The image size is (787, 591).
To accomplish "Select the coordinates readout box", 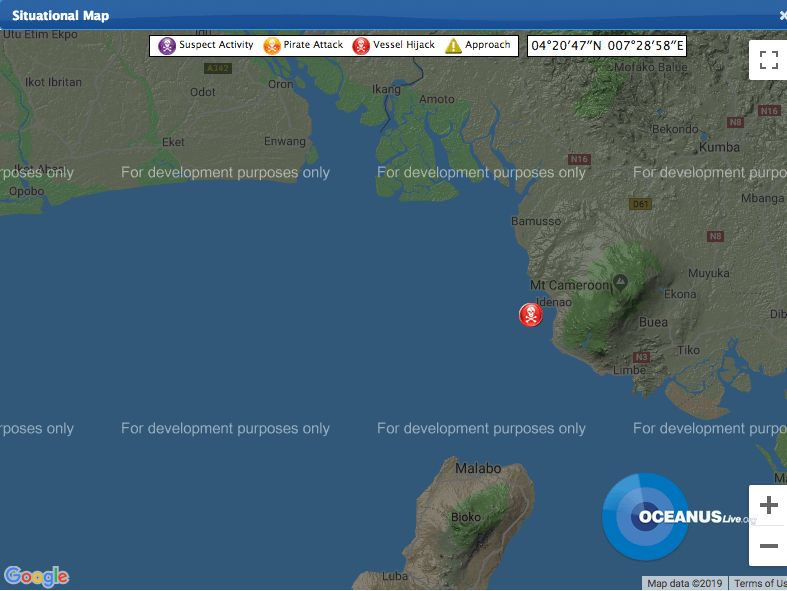I will pyautogui.click(x=608, y=46).
